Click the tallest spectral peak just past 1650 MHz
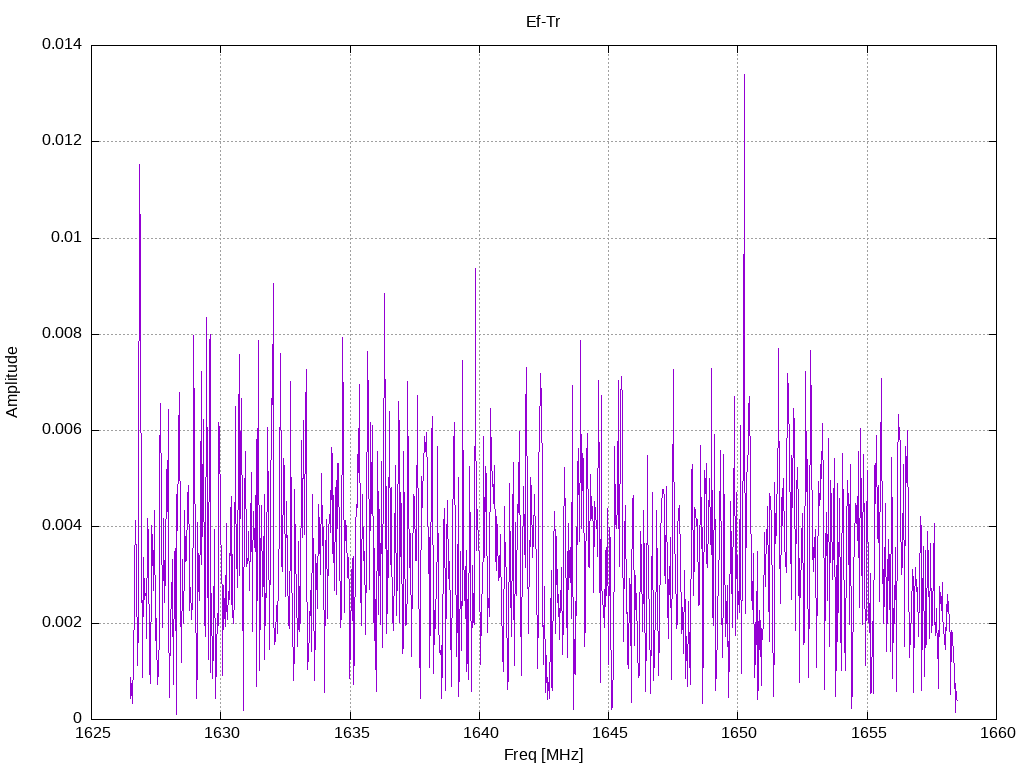 point(744,76)
